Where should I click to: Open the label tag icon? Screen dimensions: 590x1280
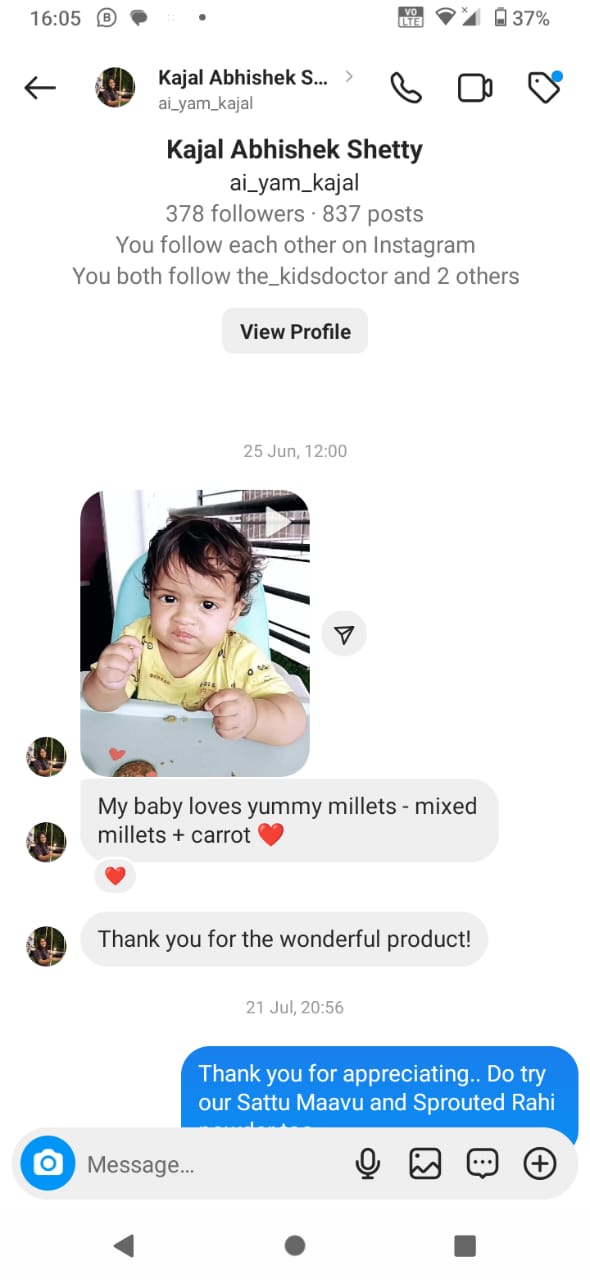(544, 88)
